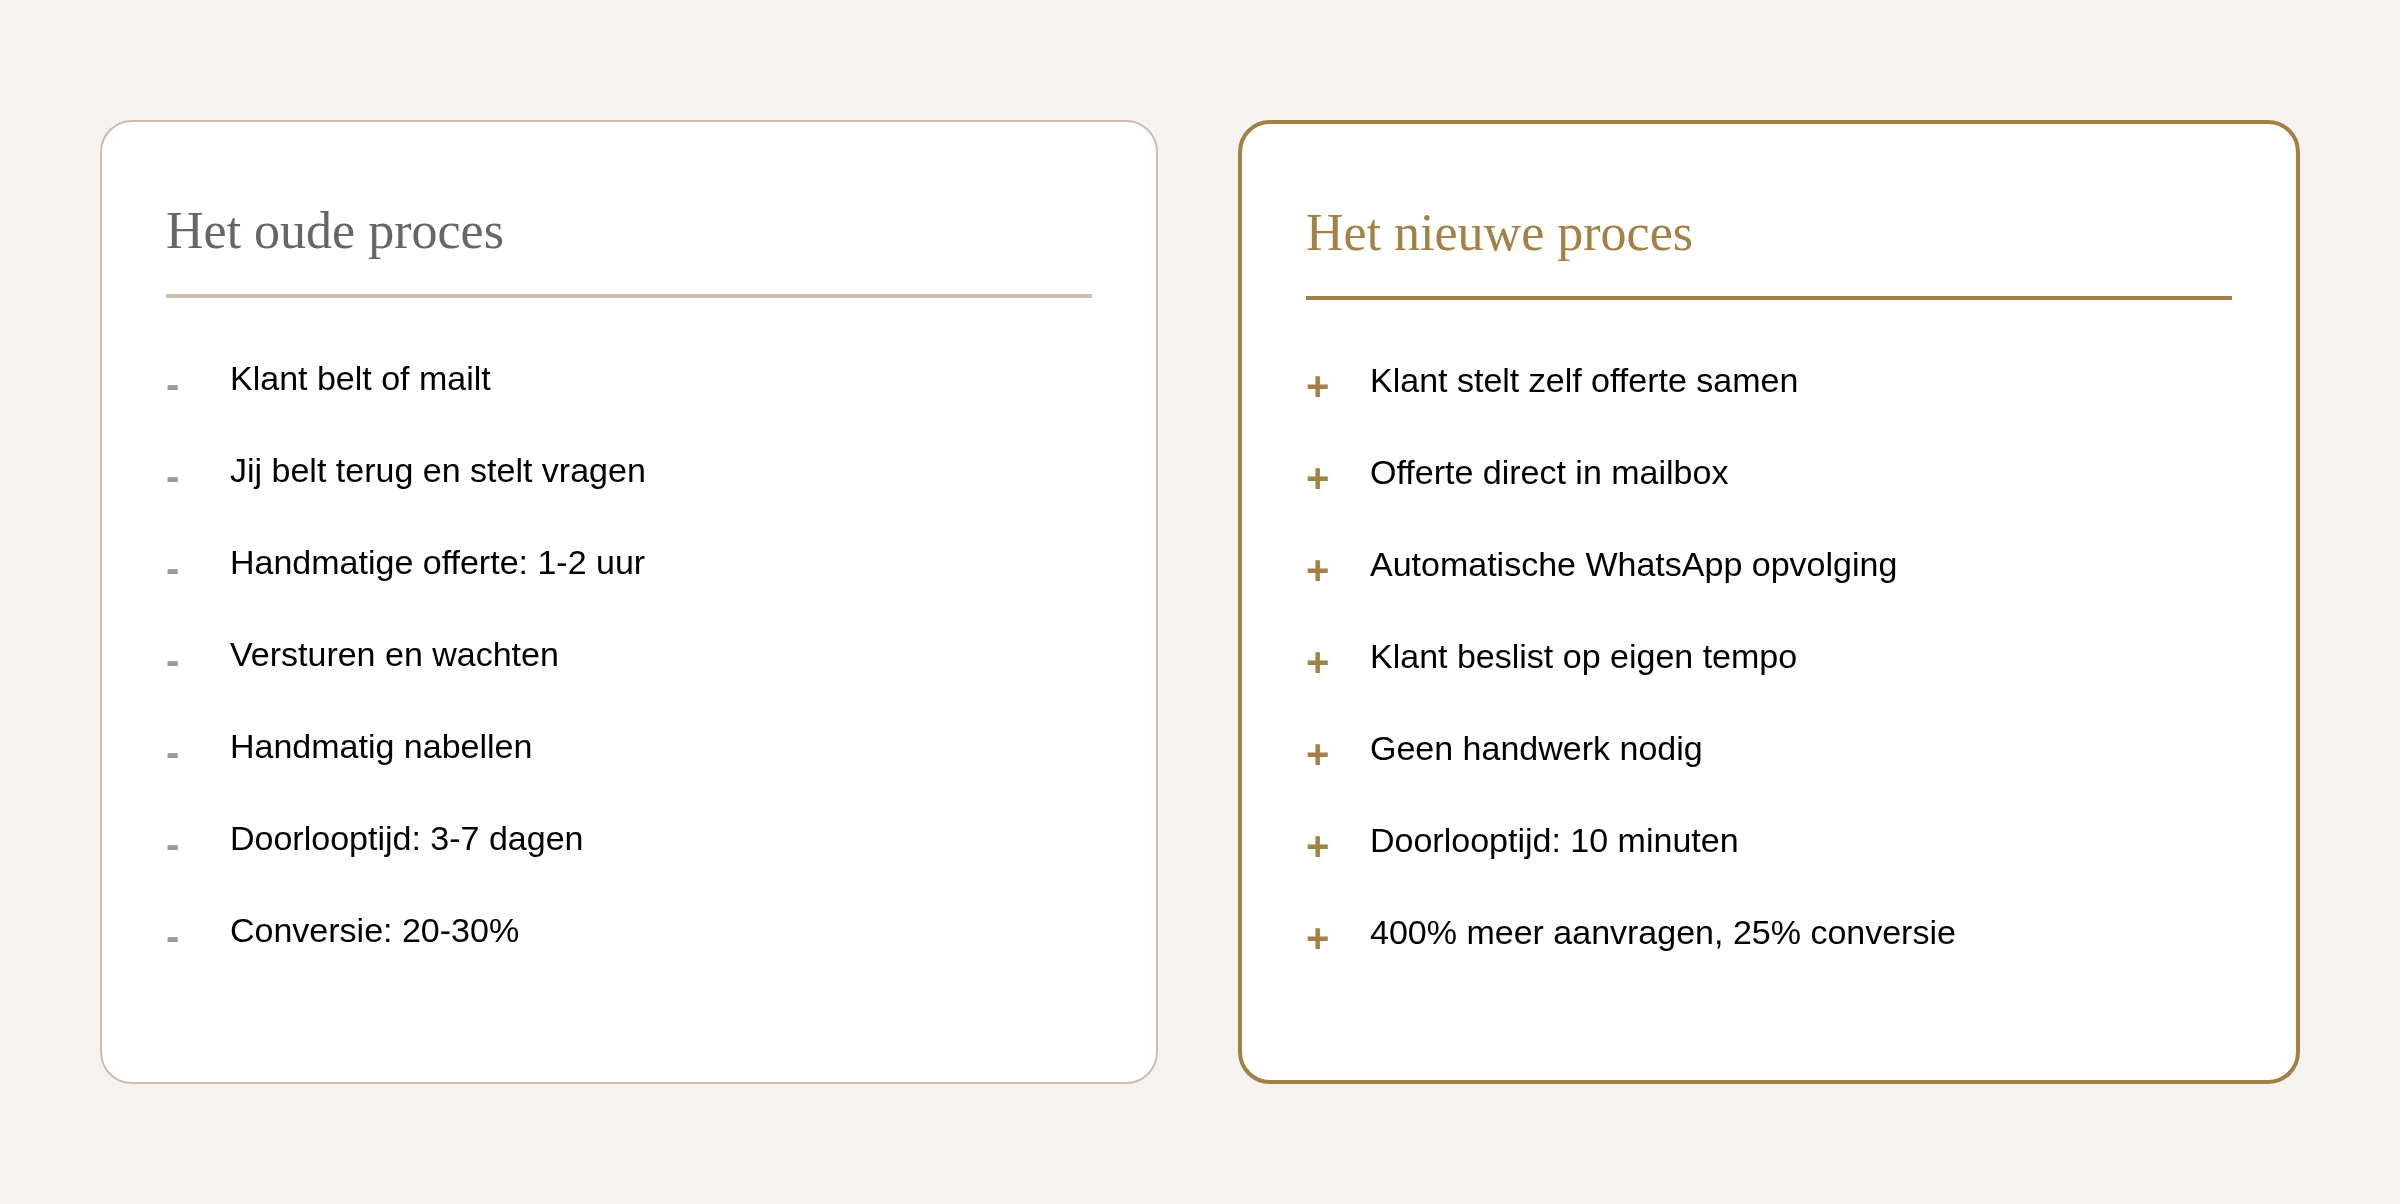Click "400% meer aanvragen, 25% conversie" text
The image size is (2400, 1204).
[1661, 933]
